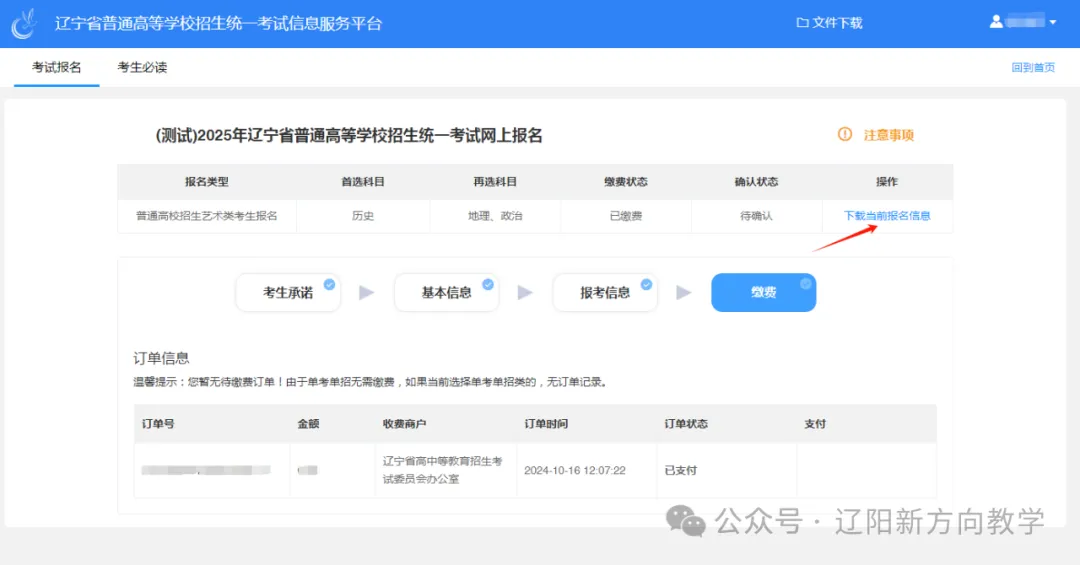This screenshot has height=565, width=1080.
Task: Click the 首选科目 column header
Action: [363, 182]
